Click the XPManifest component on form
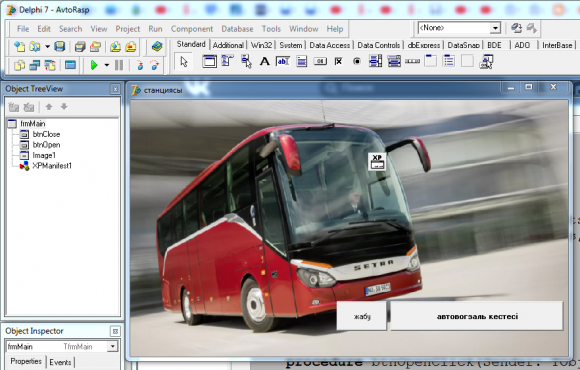580x370 pixels. [x=377, y=162]
